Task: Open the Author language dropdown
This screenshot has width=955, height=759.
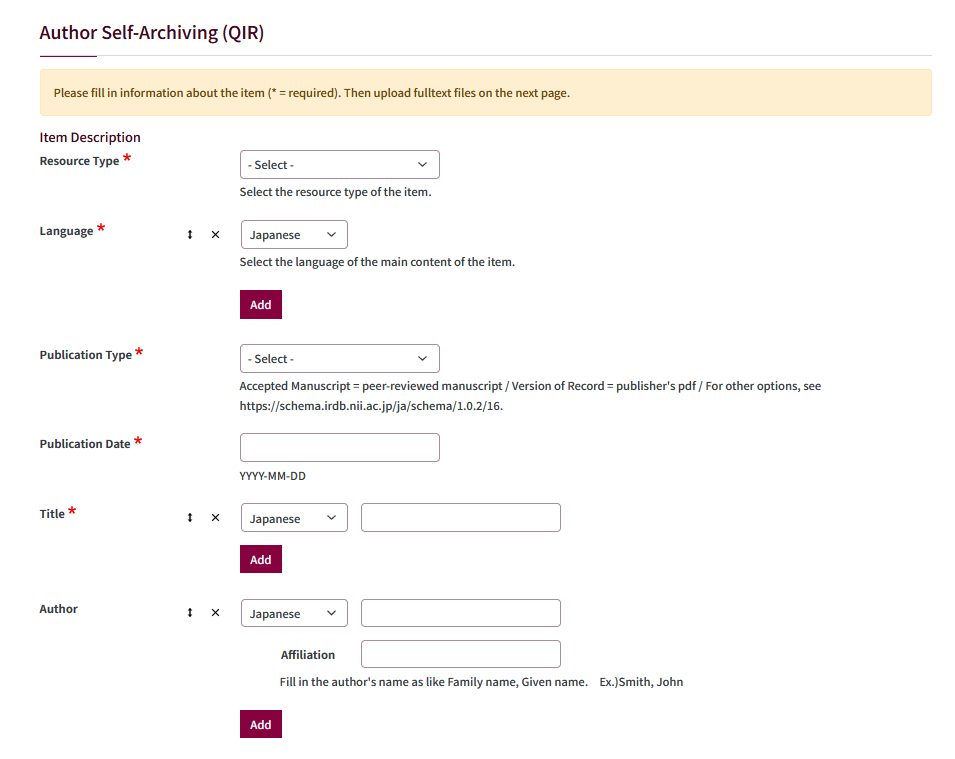Action: tap(294, 613)
